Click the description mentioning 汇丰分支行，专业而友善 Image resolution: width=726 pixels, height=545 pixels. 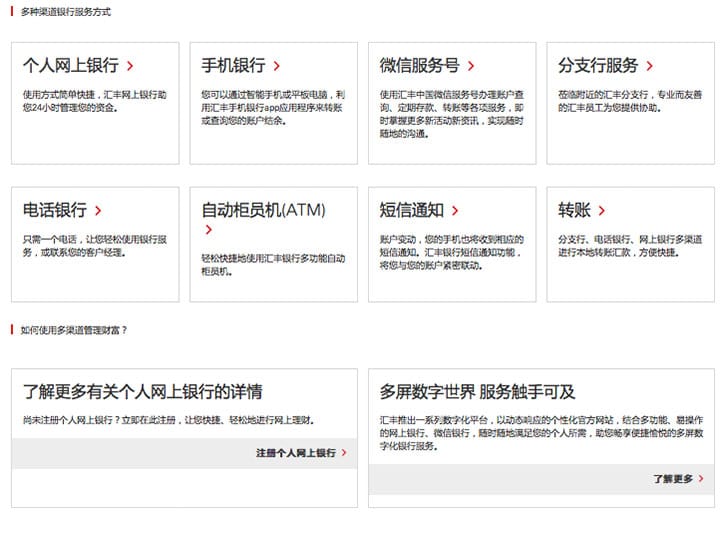point(630,101)
